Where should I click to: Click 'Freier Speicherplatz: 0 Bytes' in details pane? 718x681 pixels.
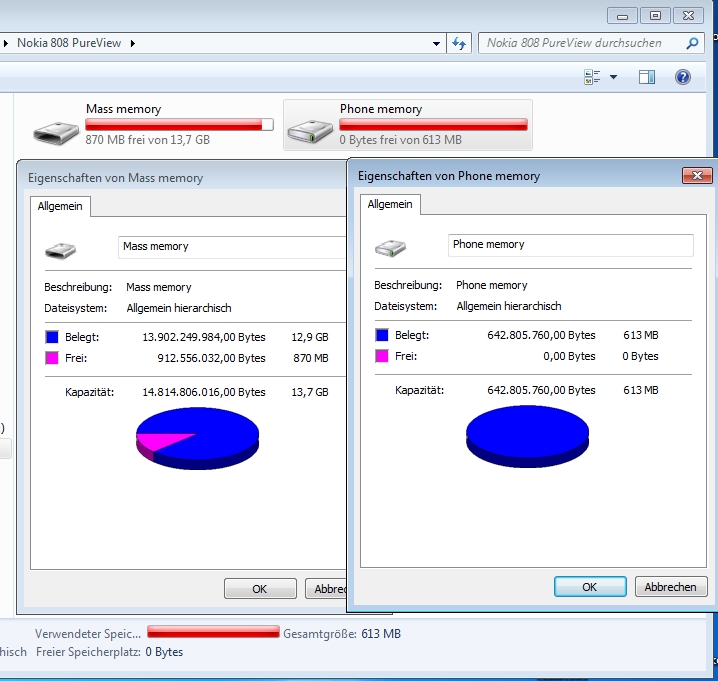pyautogui.click(x=109, y=652)
